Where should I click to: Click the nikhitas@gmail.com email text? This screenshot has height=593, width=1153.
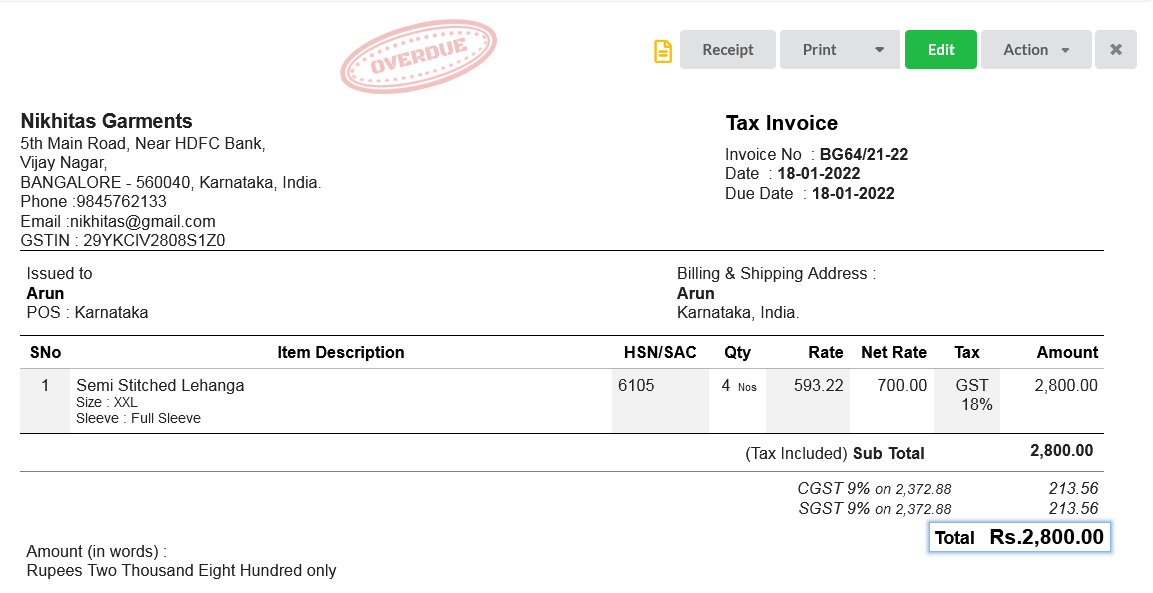click(x=143, y=221)
